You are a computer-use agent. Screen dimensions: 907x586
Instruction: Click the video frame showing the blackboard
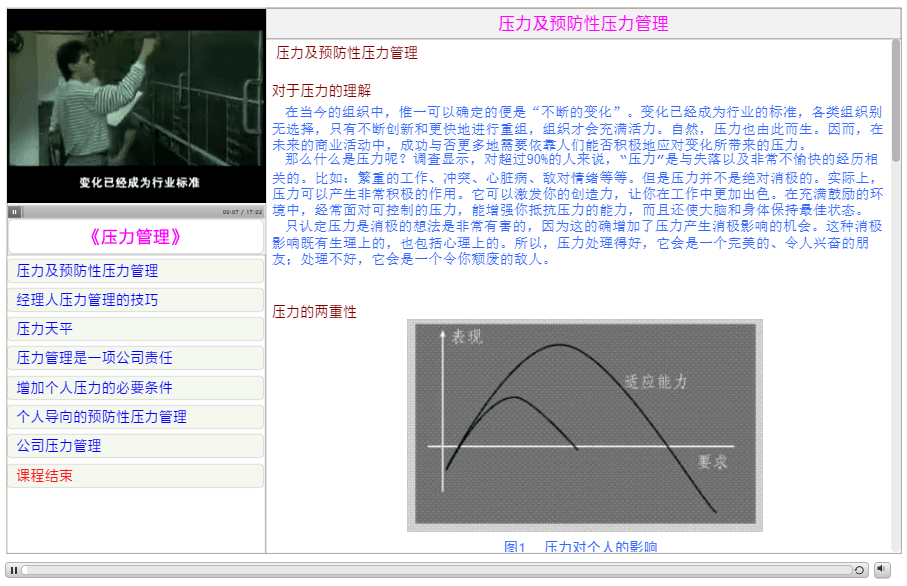coord(136,105)
